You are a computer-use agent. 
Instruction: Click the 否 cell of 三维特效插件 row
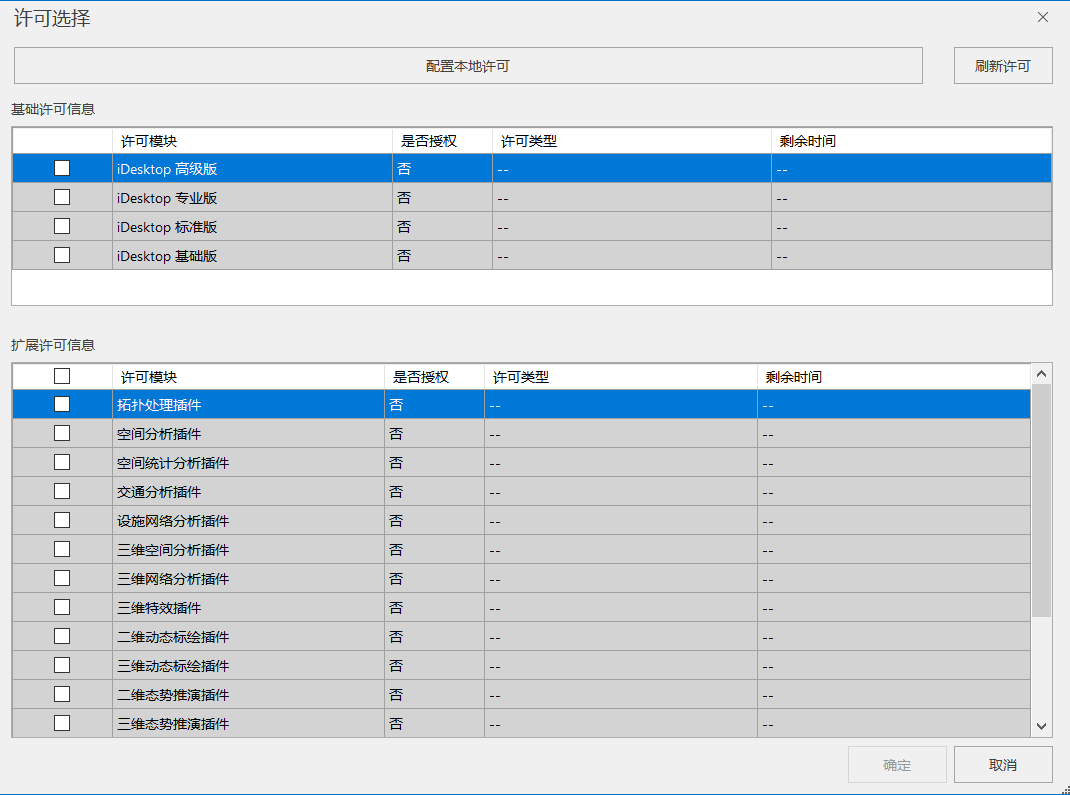point(435,608)
